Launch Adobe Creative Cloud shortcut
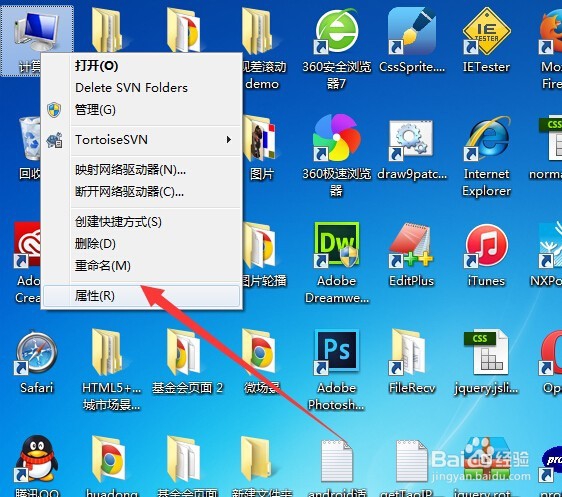This screenshot has width=562, height=497. [x=27, y=245]
